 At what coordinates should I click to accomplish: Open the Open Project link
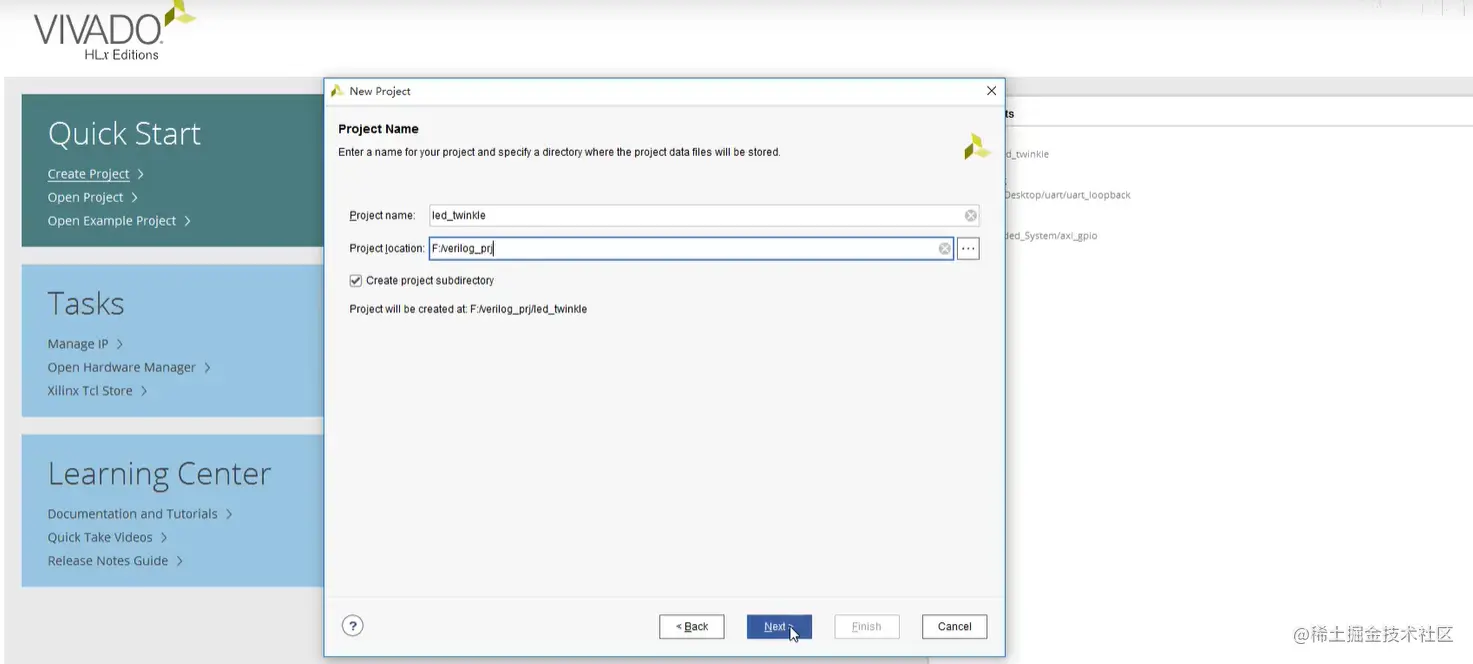click(x=86, y=197)
